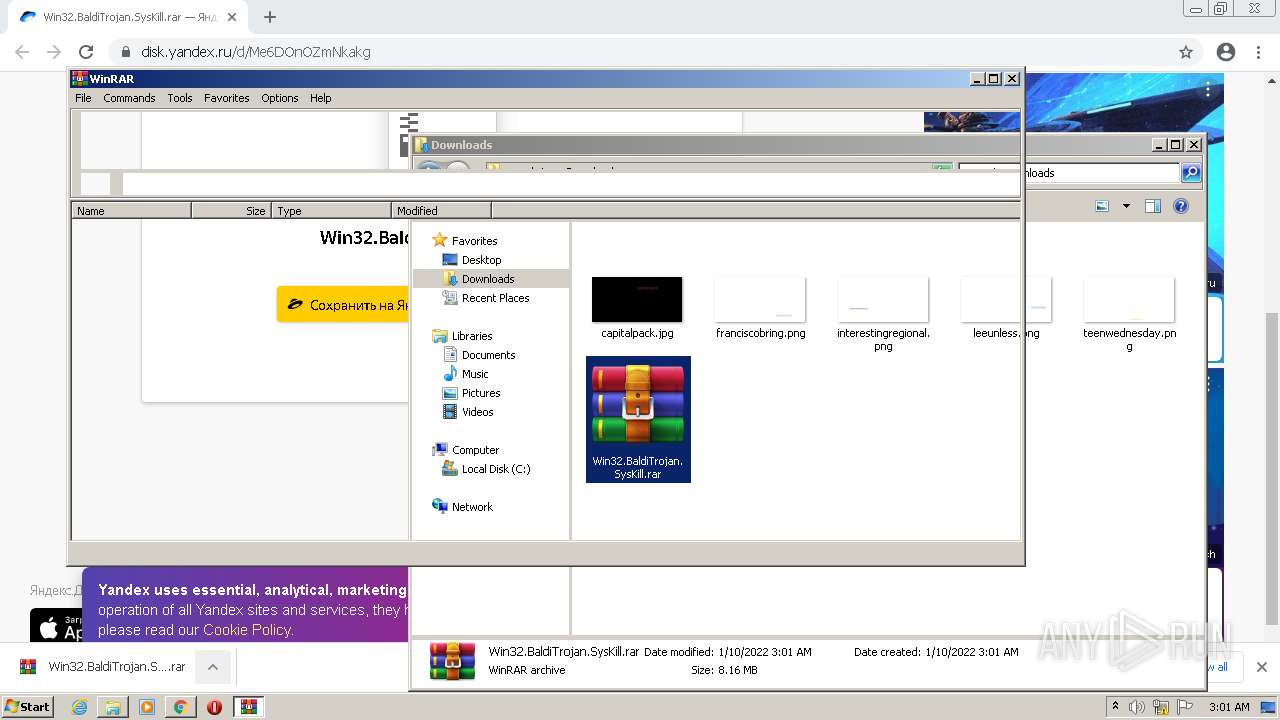
Task: Switch to WinRAR taskbar button
Action: [x=249, y=707]
